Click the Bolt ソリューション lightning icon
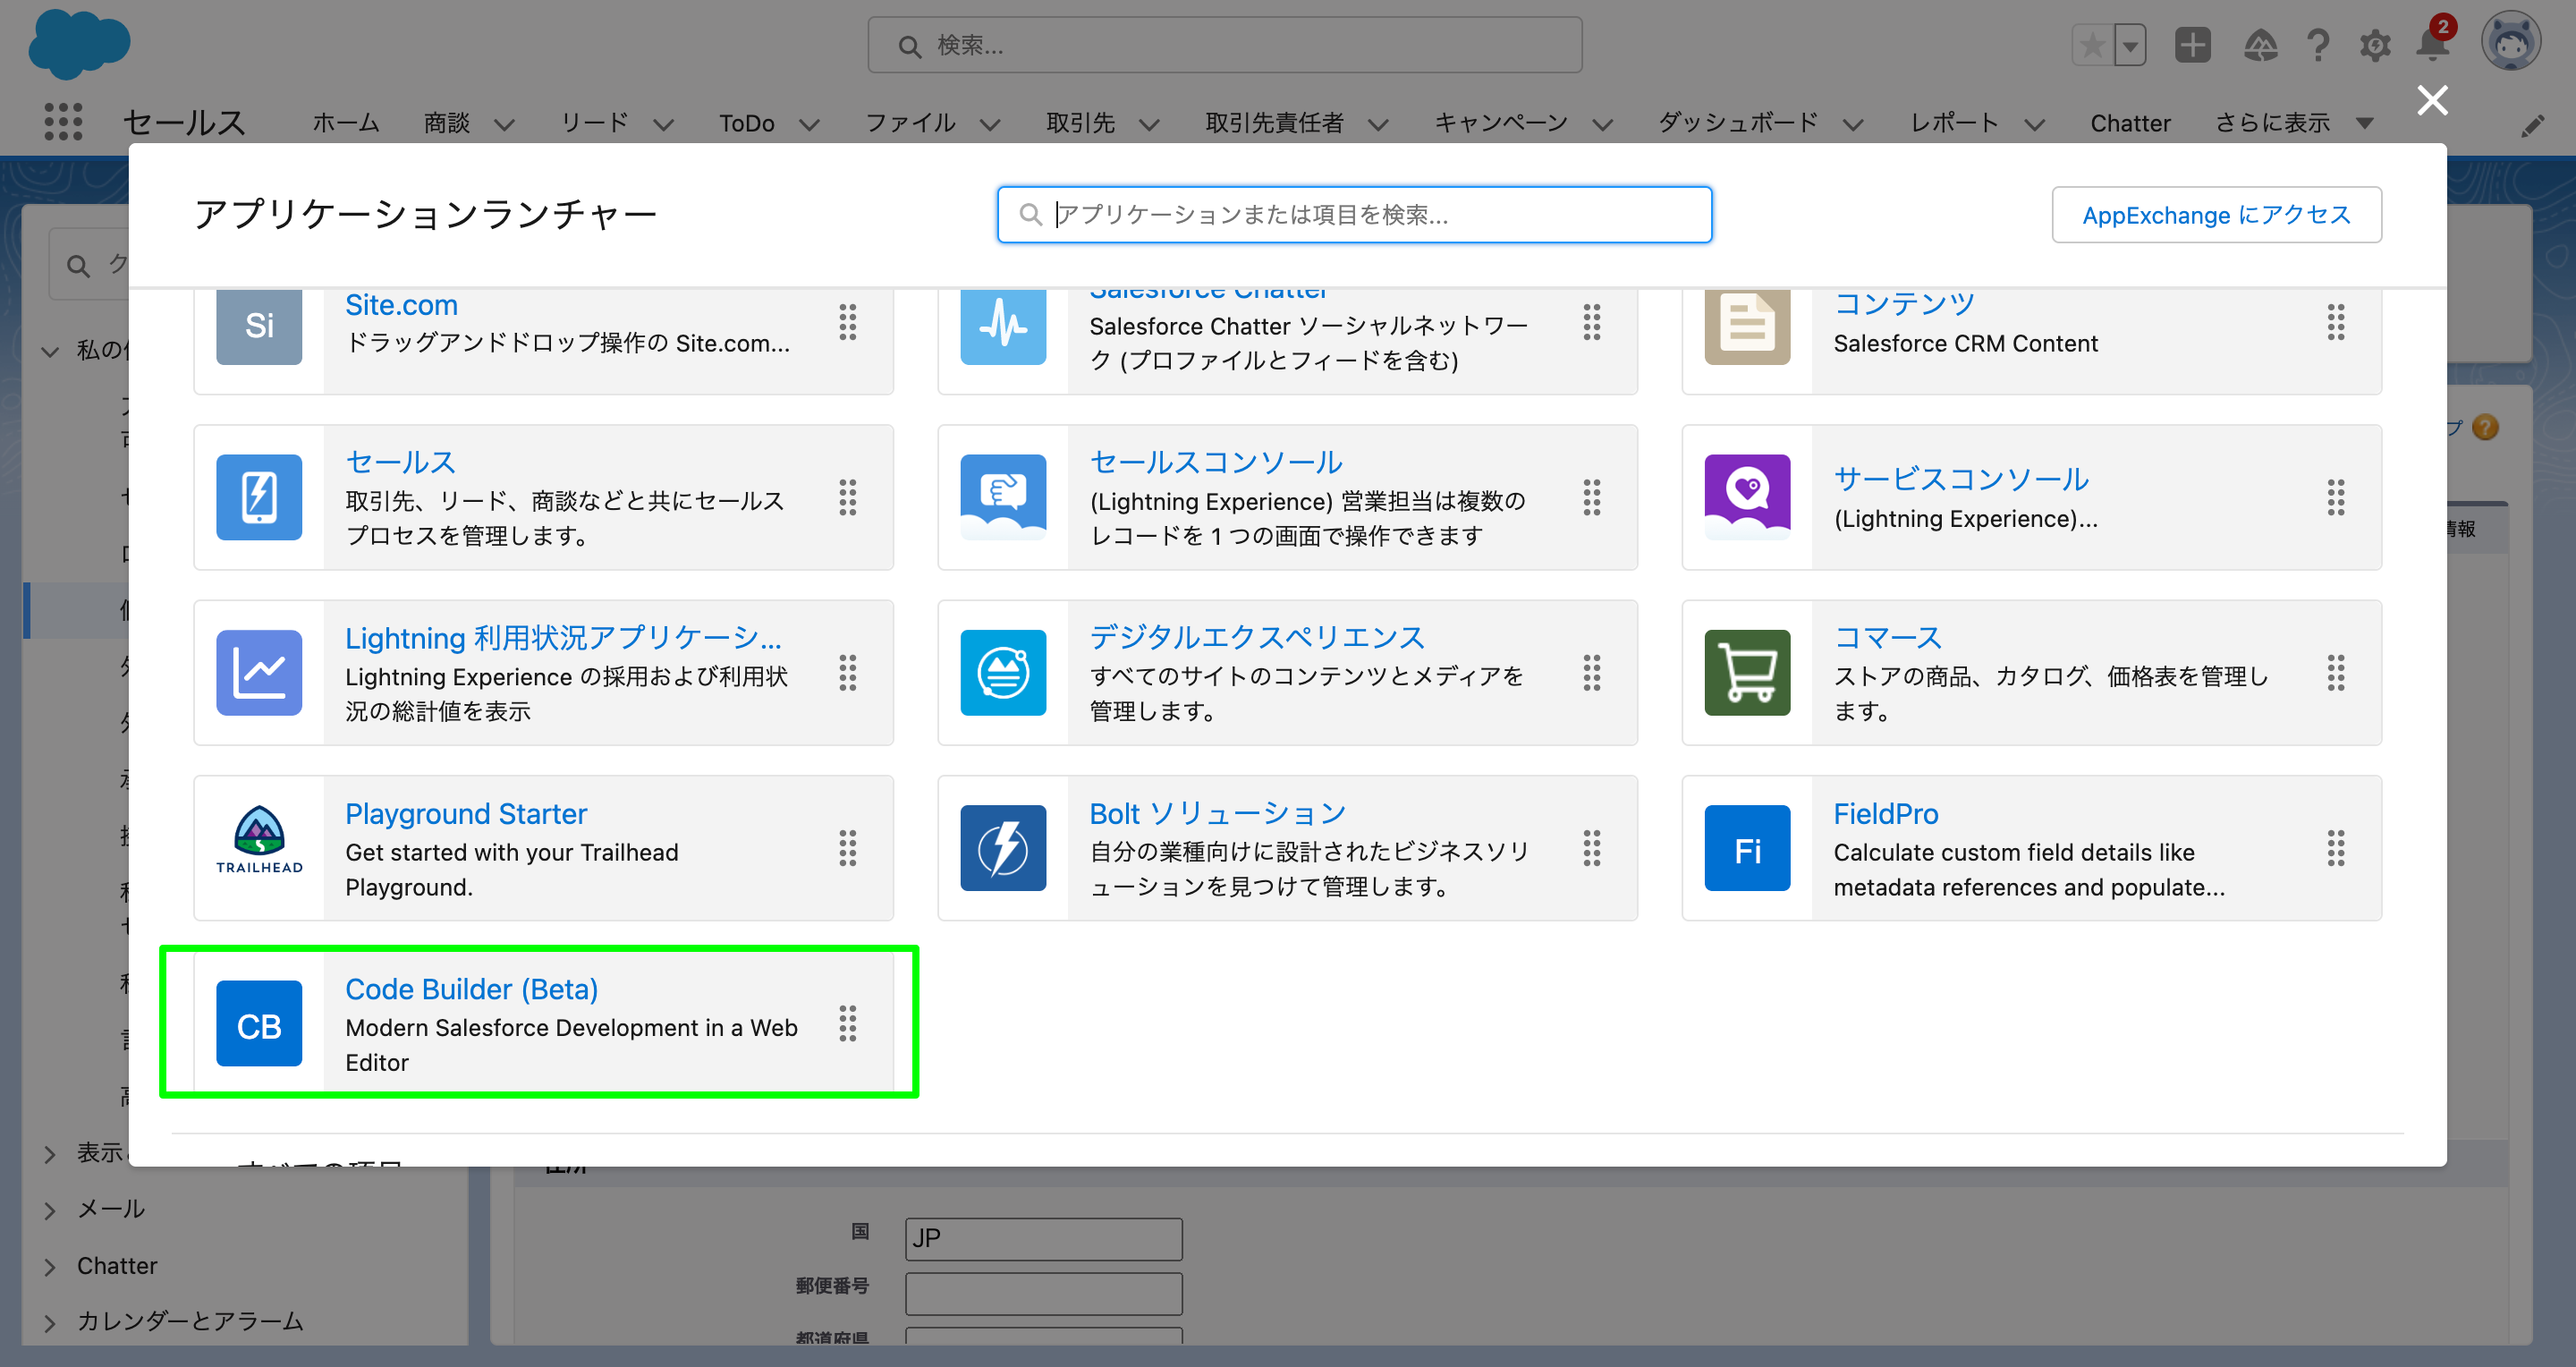This screenshot has height=1367, width=2576. [1003, 847]
